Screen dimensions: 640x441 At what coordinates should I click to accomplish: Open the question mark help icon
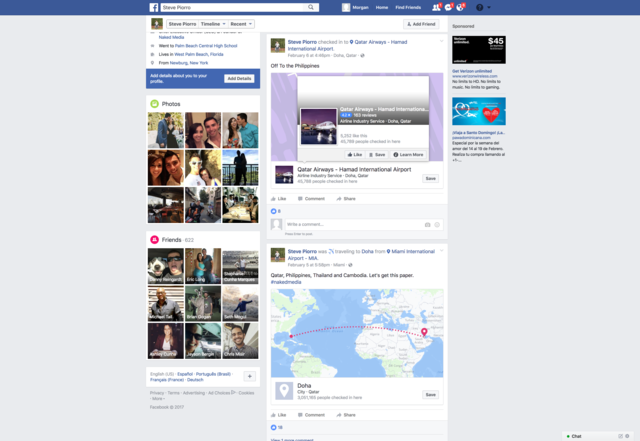tap(480, 7)
